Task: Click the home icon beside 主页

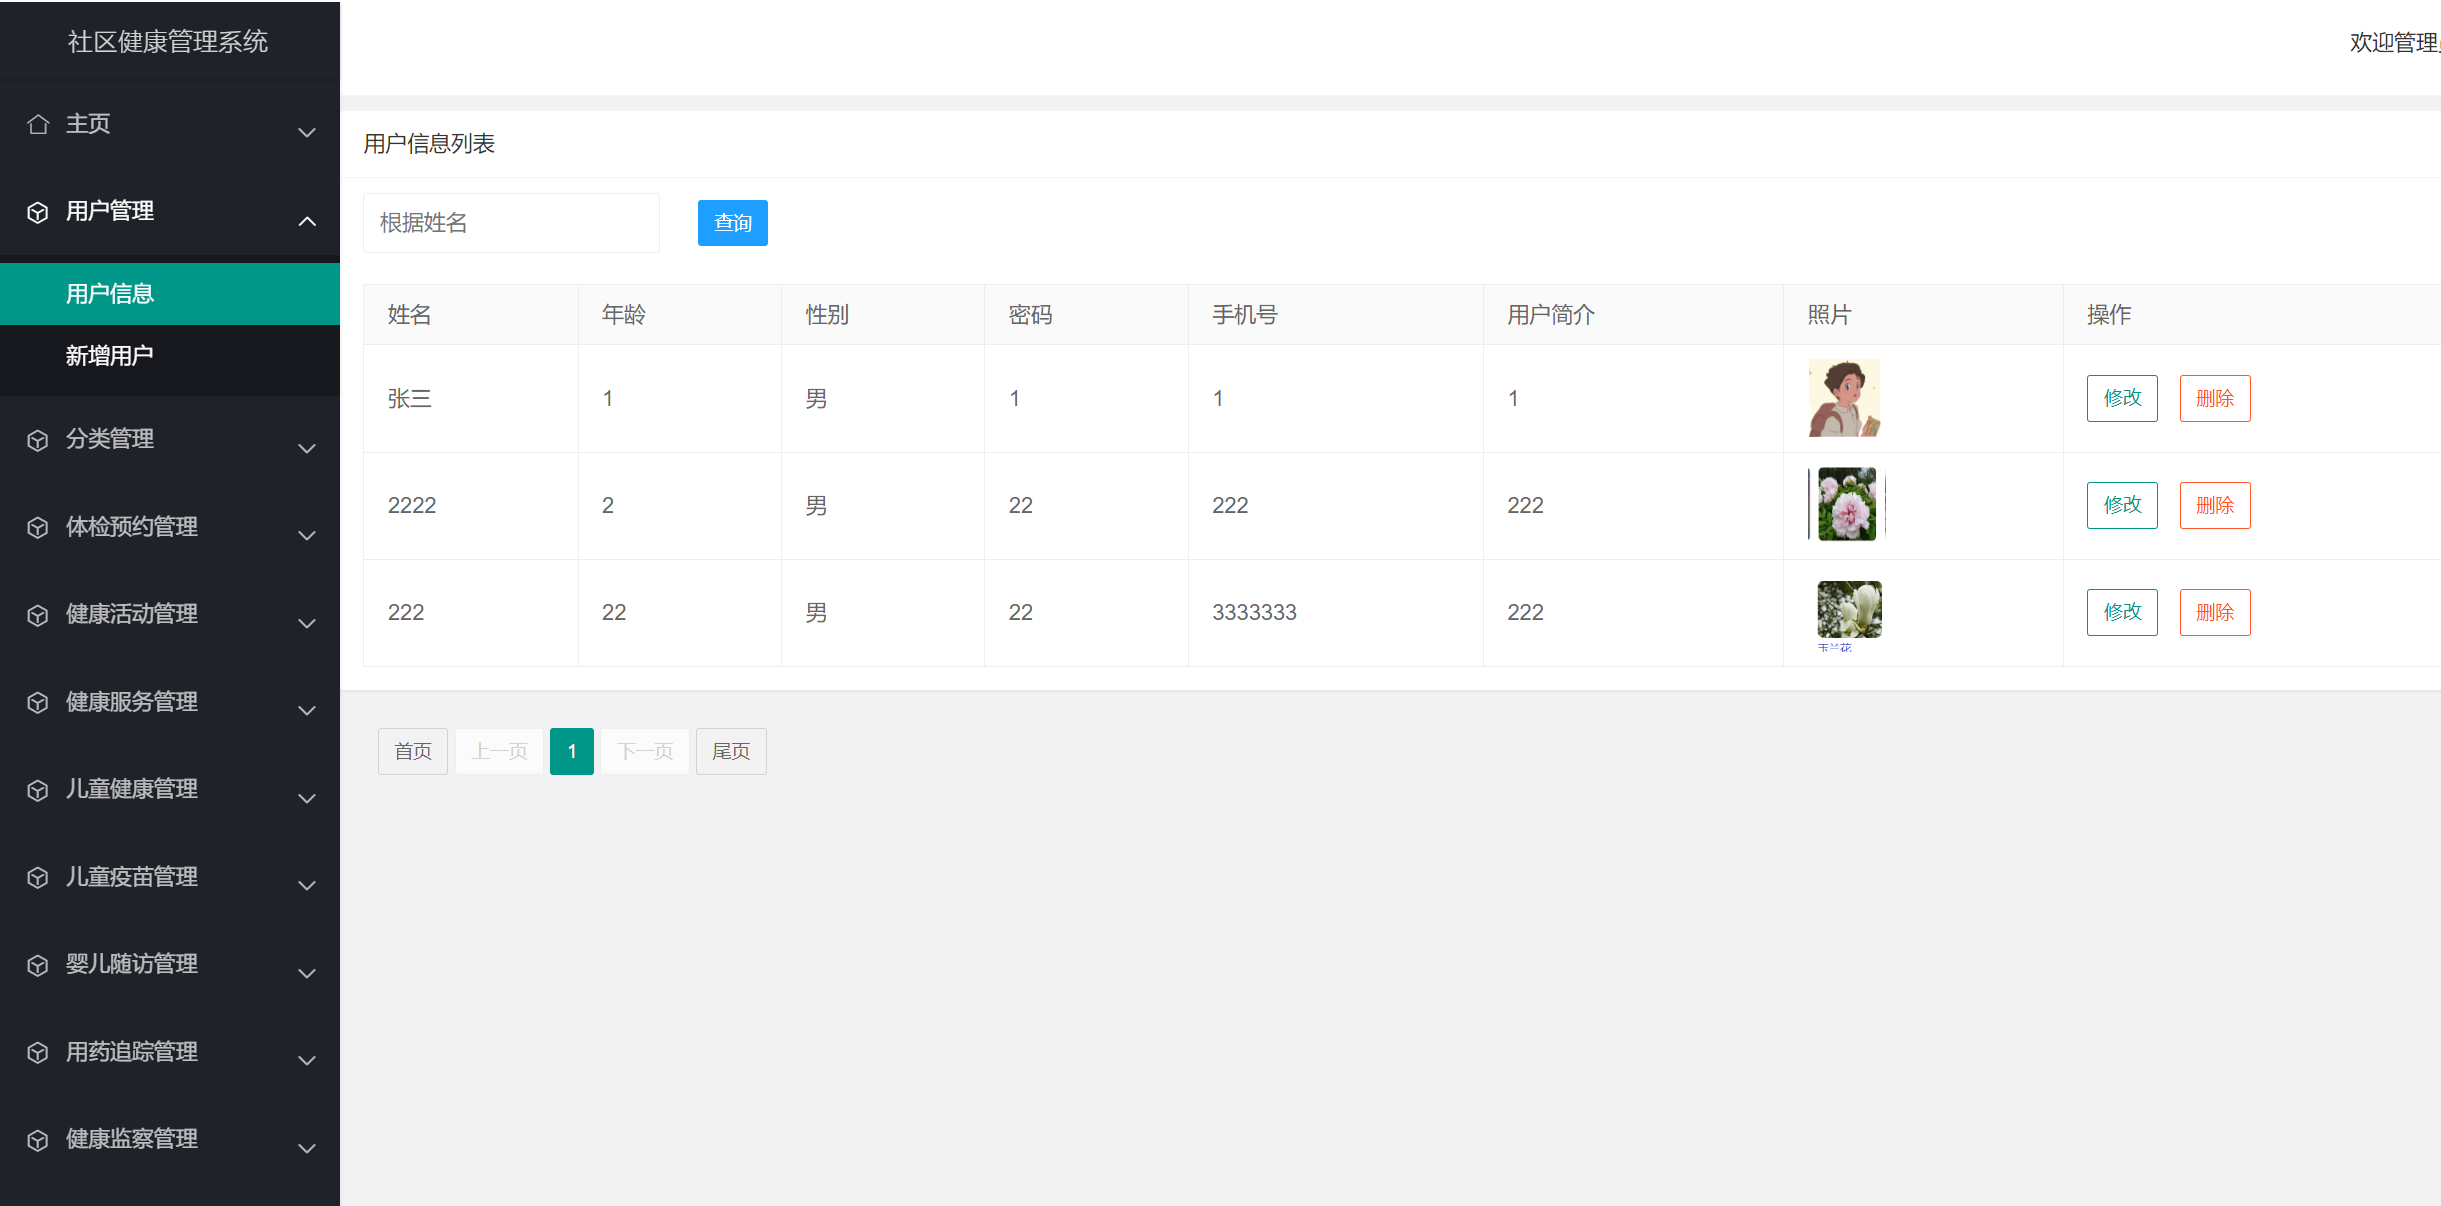Action: (38, 124)
